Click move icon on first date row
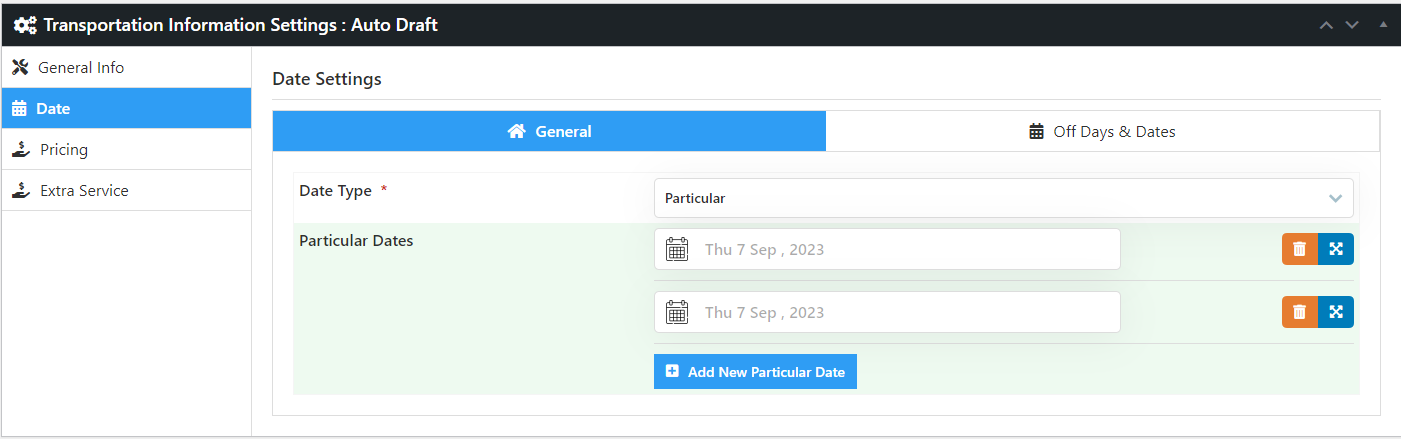 [x=1336, y=249]
